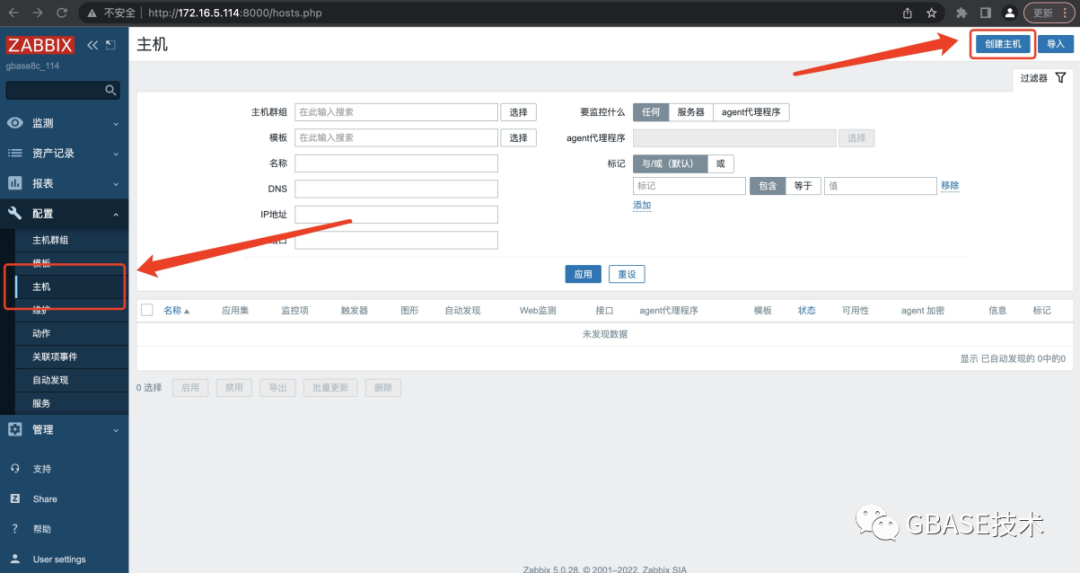Click the 导入 button
Viewport: 1080px width, 573px height.
[x=1055, y=44]
